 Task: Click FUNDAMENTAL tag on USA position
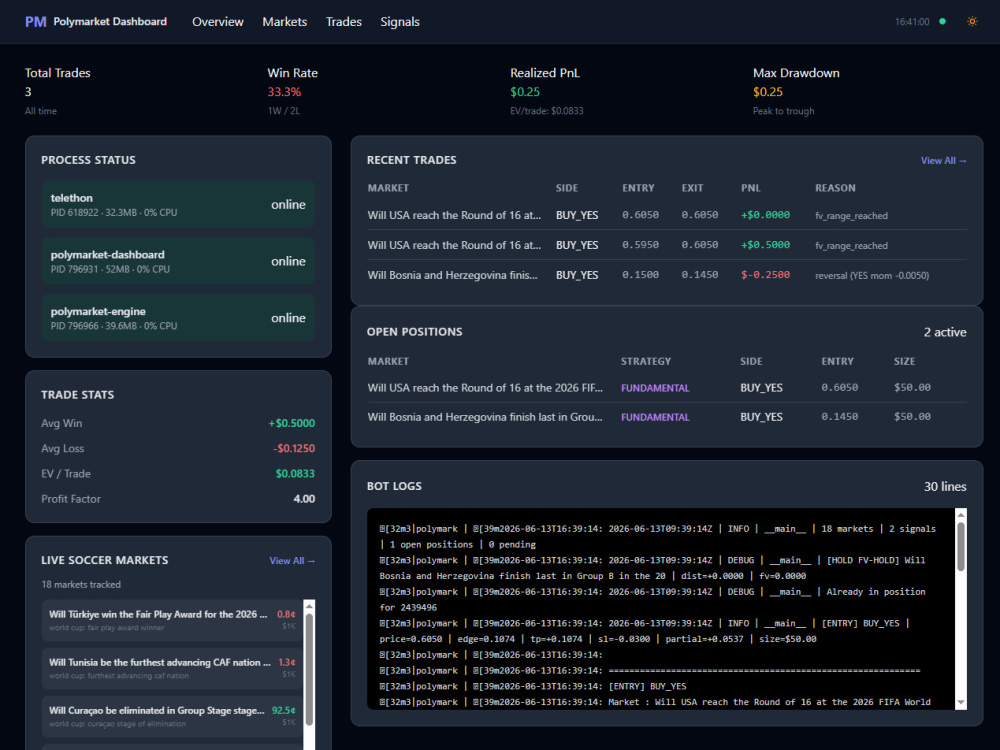click(655, 388)
